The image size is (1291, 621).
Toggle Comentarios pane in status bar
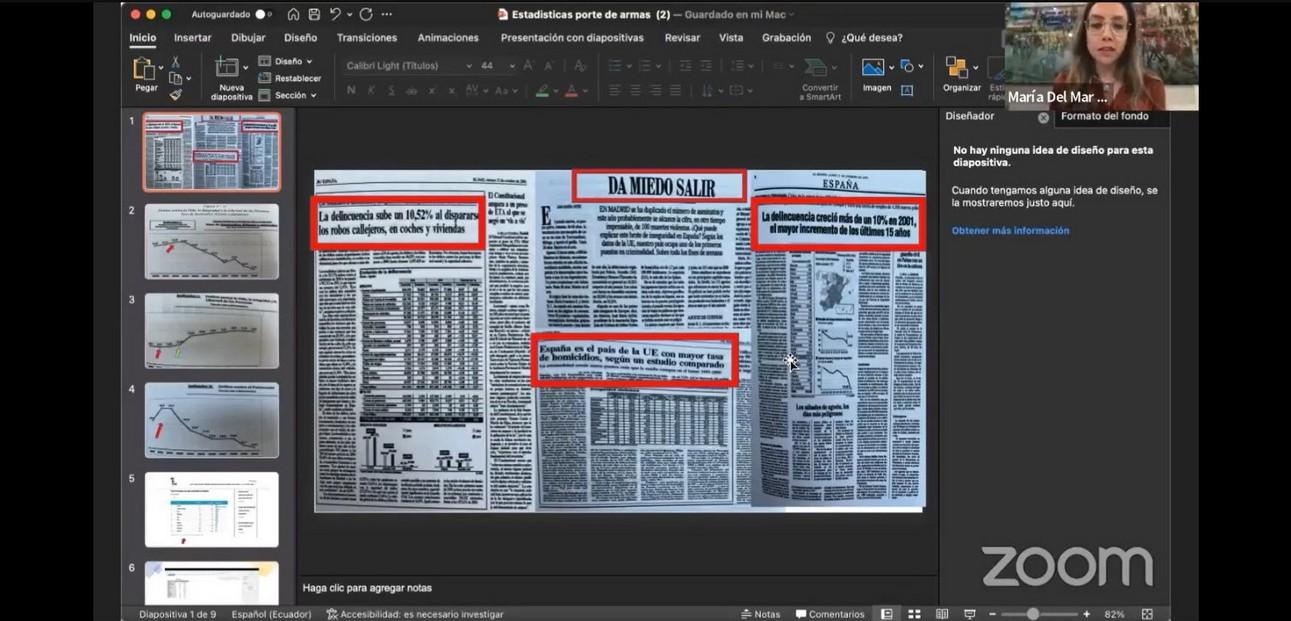[828, 614]
